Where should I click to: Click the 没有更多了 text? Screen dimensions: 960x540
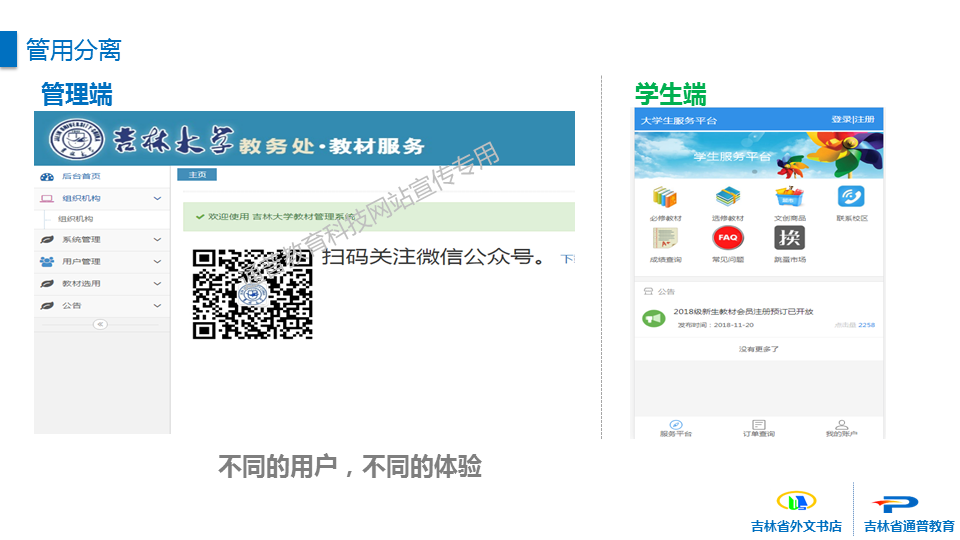[x=759, y=349]
